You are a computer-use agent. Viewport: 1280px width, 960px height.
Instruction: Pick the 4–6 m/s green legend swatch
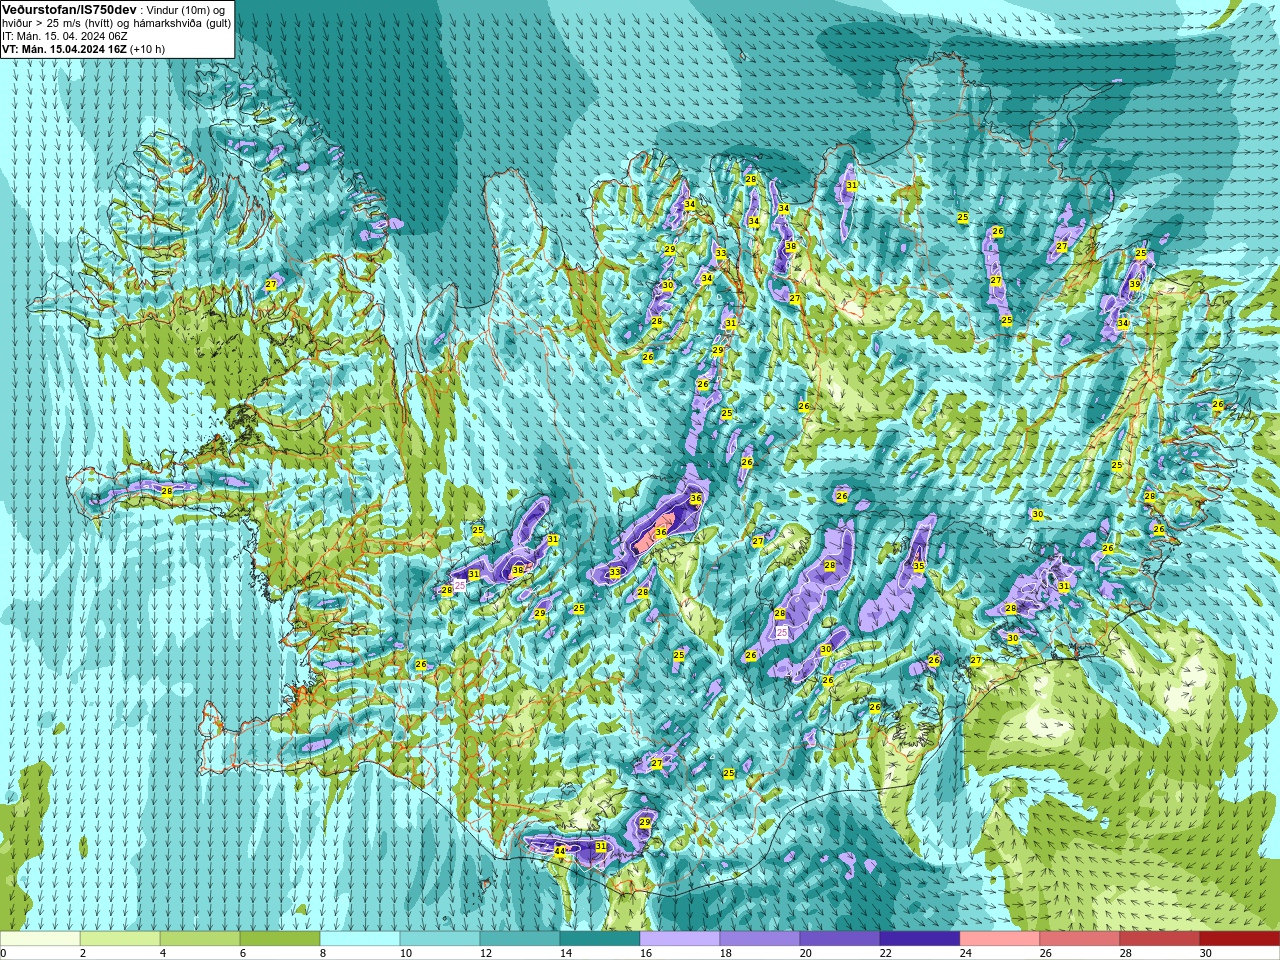200,939
